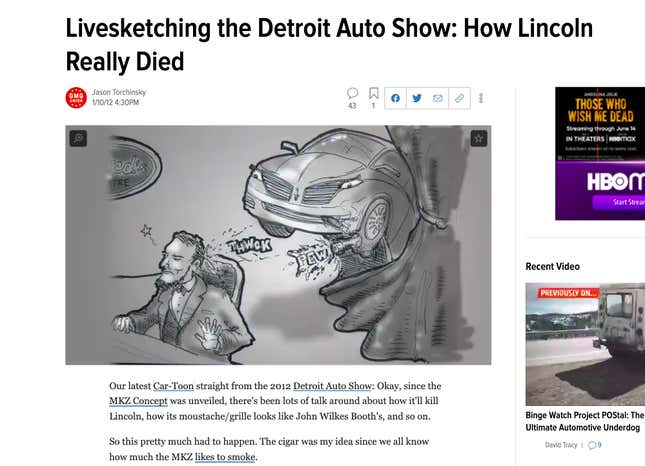Play the Project POStal video thumbnail
Image resolution: width=645 pixels, height=466 pixels.
coord(585,344)
